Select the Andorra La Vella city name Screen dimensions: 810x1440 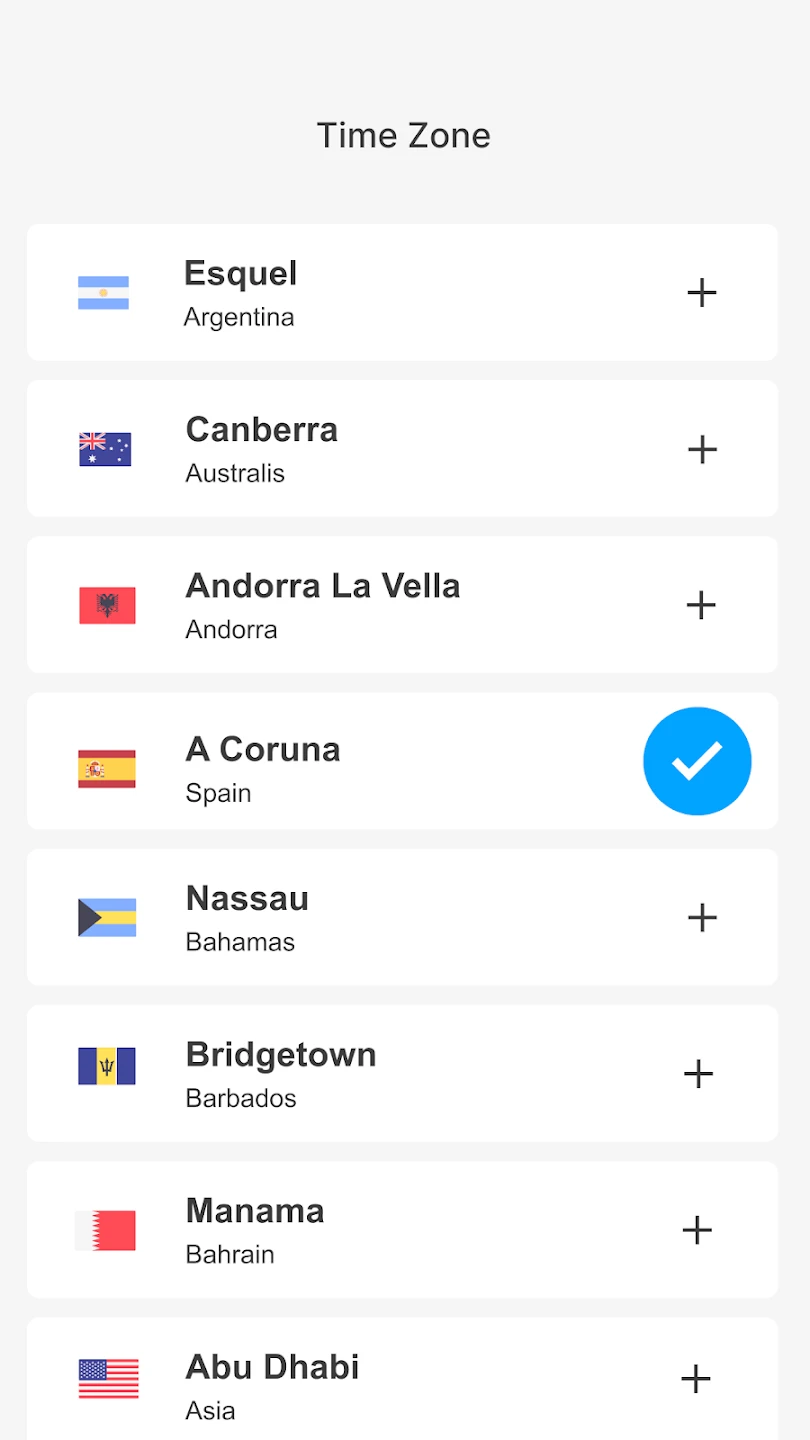tap(323, 586)
